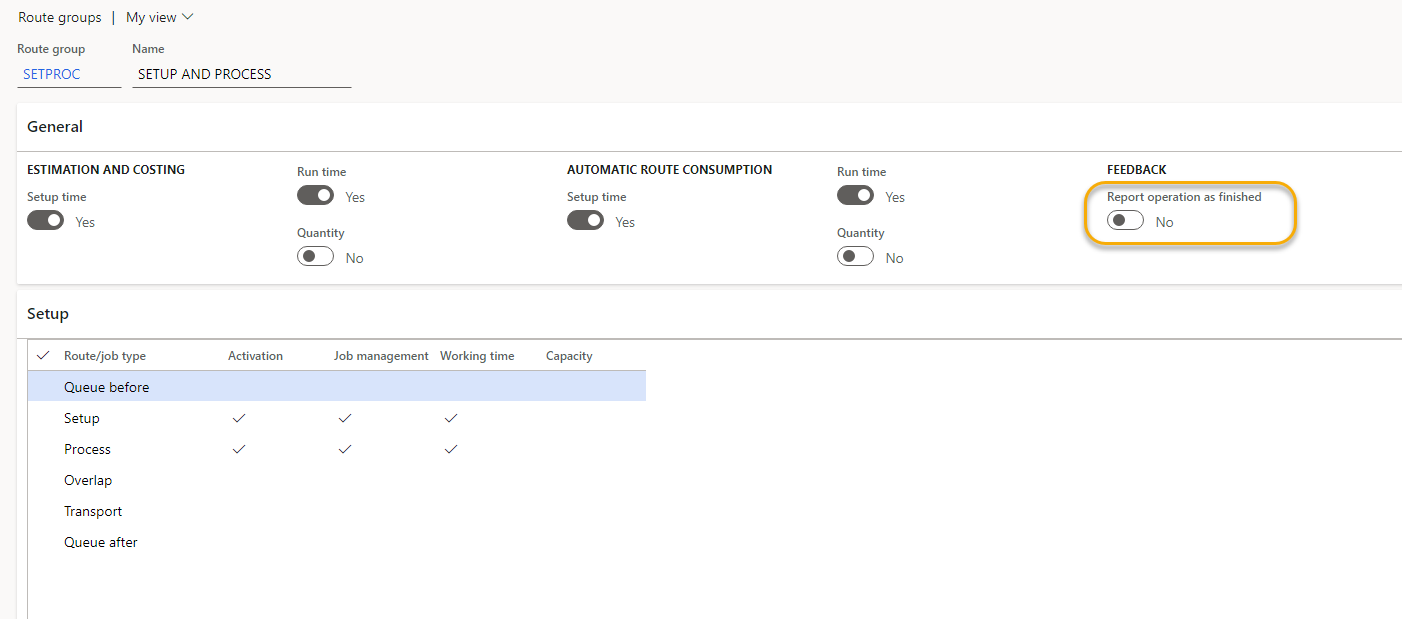This screenshot has height=619, width=1402.
Task: Toggle Run time under Estimation and costing
Action: pyautogui.click(x=316, y=196)
